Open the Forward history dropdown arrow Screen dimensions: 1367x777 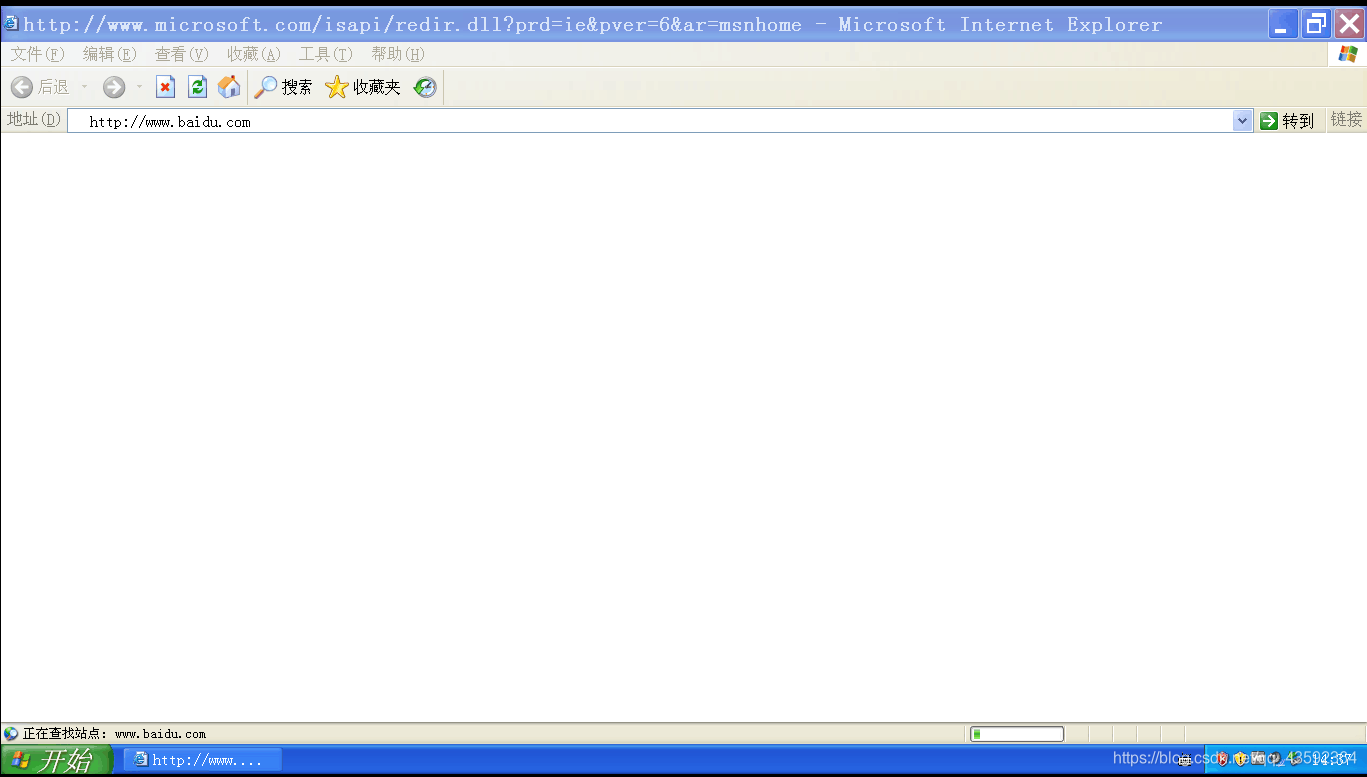tap(139, 88)
